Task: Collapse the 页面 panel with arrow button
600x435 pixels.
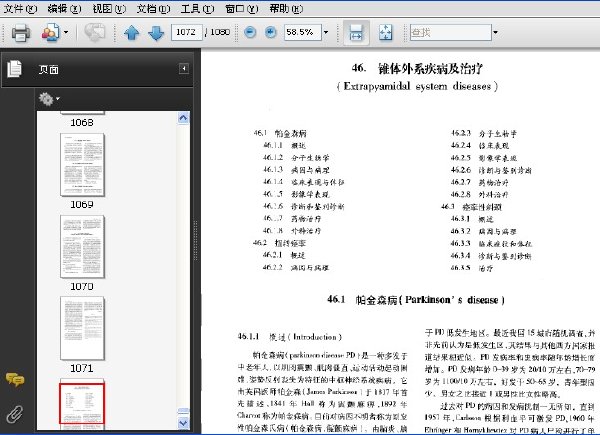Action: (x=184, y=68)
